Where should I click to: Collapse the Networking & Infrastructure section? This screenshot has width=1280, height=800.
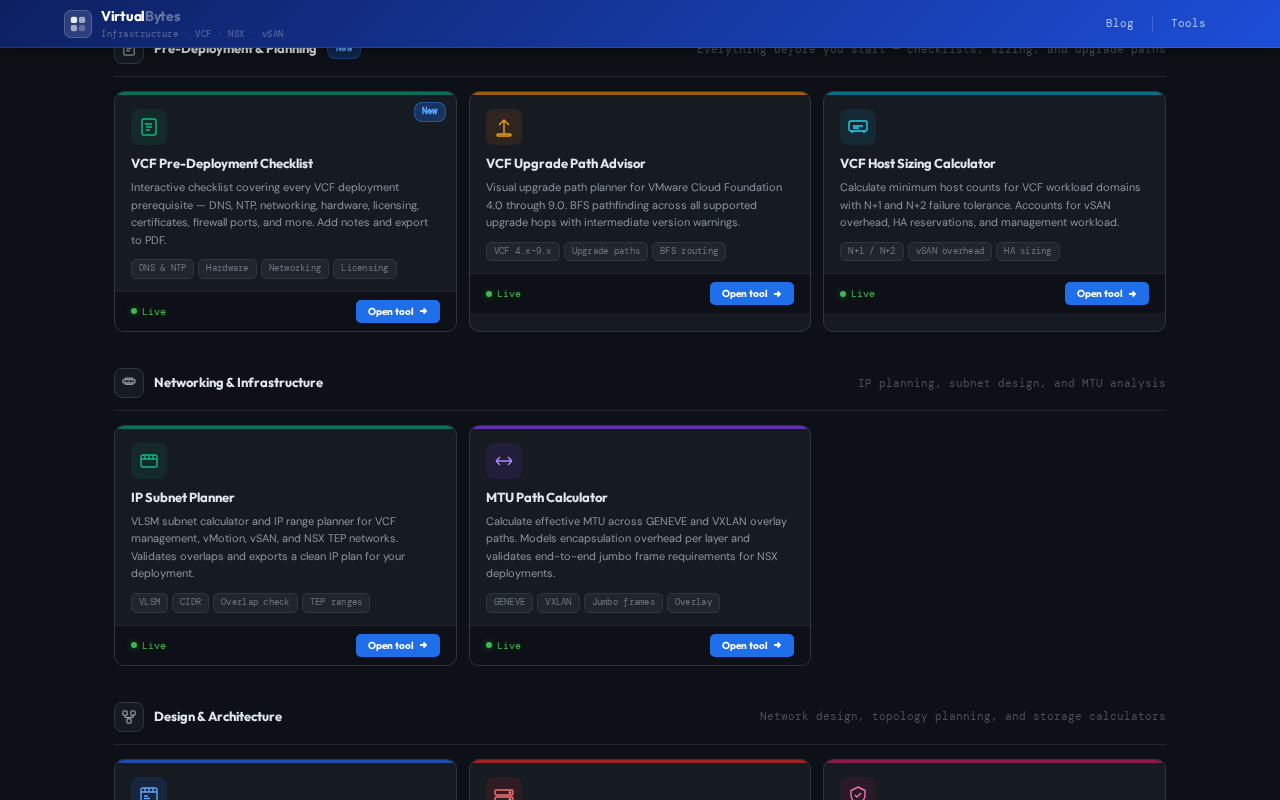tap(238, 383)
